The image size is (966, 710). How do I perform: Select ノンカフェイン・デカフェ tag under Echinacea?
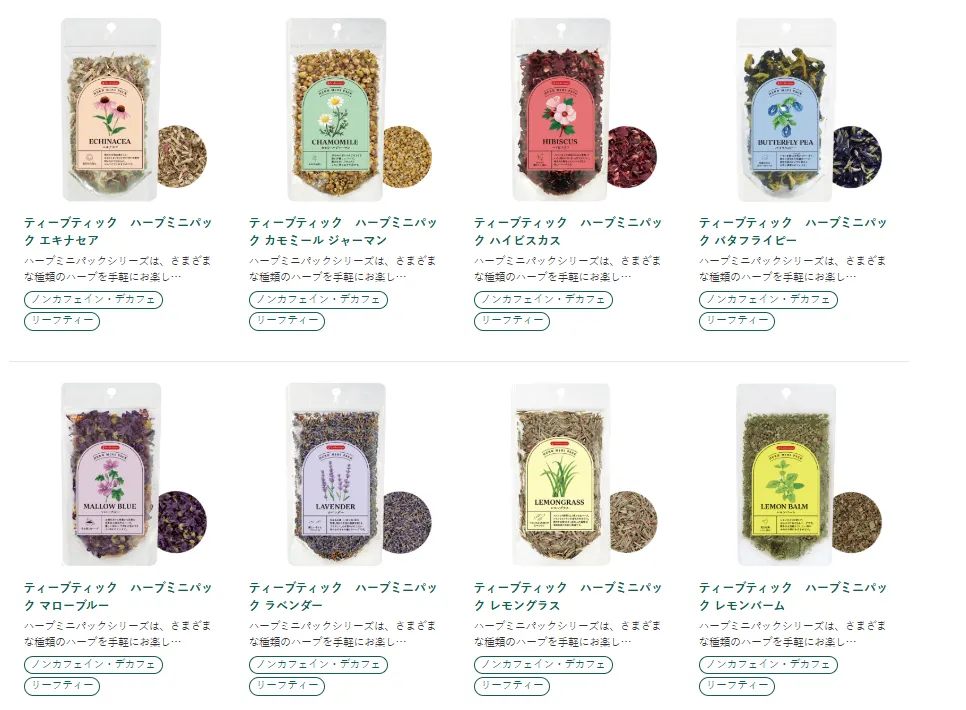tap(94, 300)
